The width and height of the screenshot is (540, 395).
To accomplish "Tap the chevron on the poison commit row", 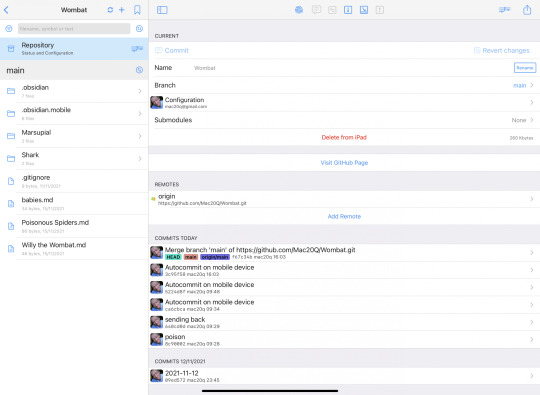I will (532, 340).
